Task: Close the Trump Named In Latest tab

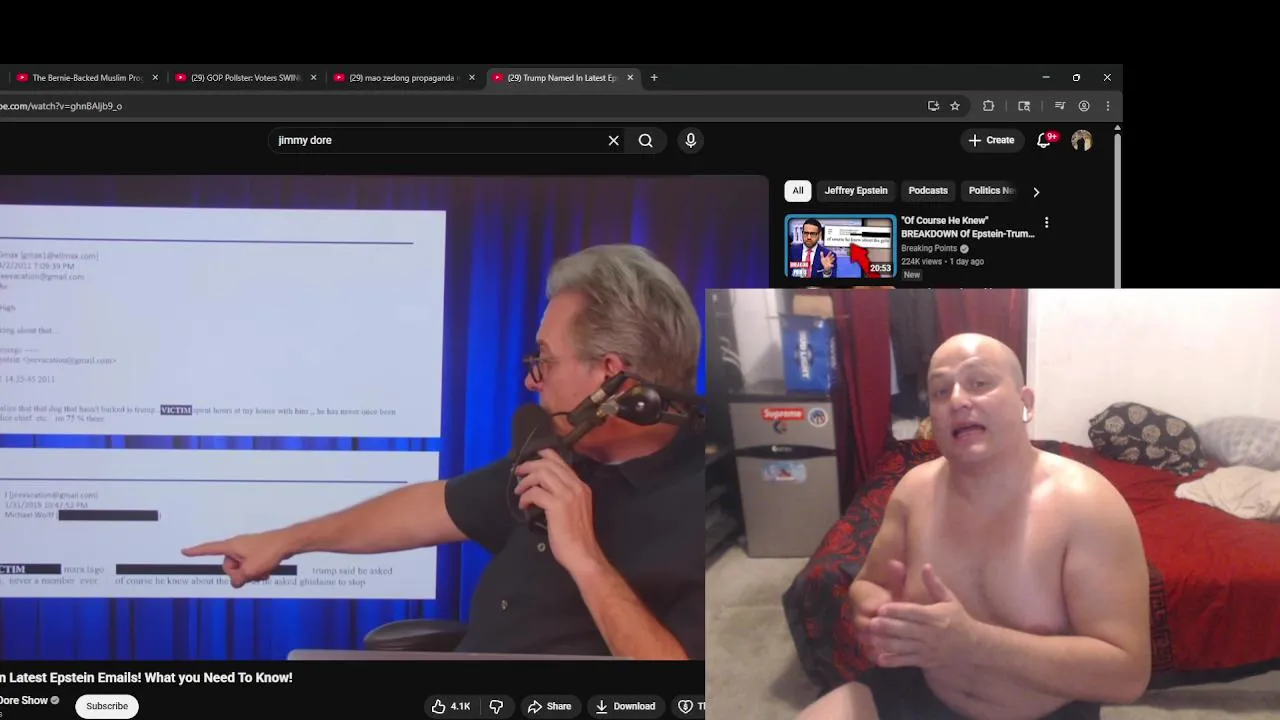Action: (630, 77)
